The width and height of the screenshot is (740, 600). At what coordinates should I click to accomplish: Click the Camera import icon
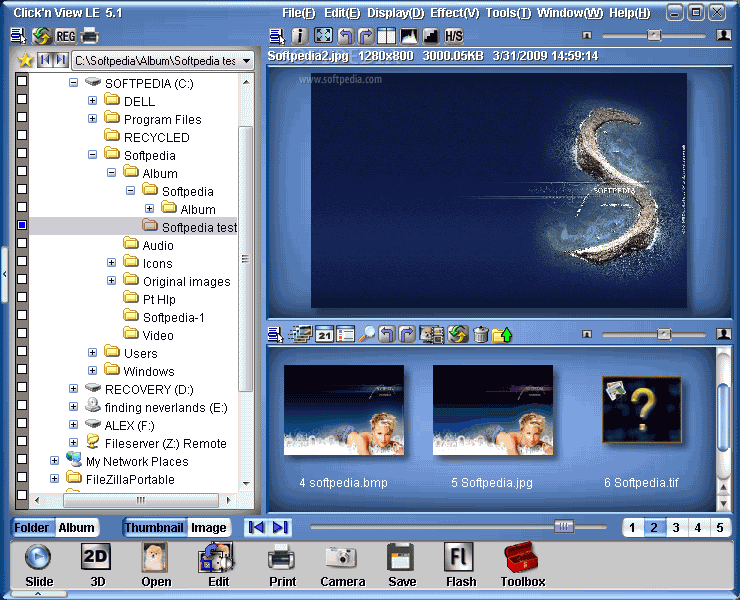tap(342, 566)
